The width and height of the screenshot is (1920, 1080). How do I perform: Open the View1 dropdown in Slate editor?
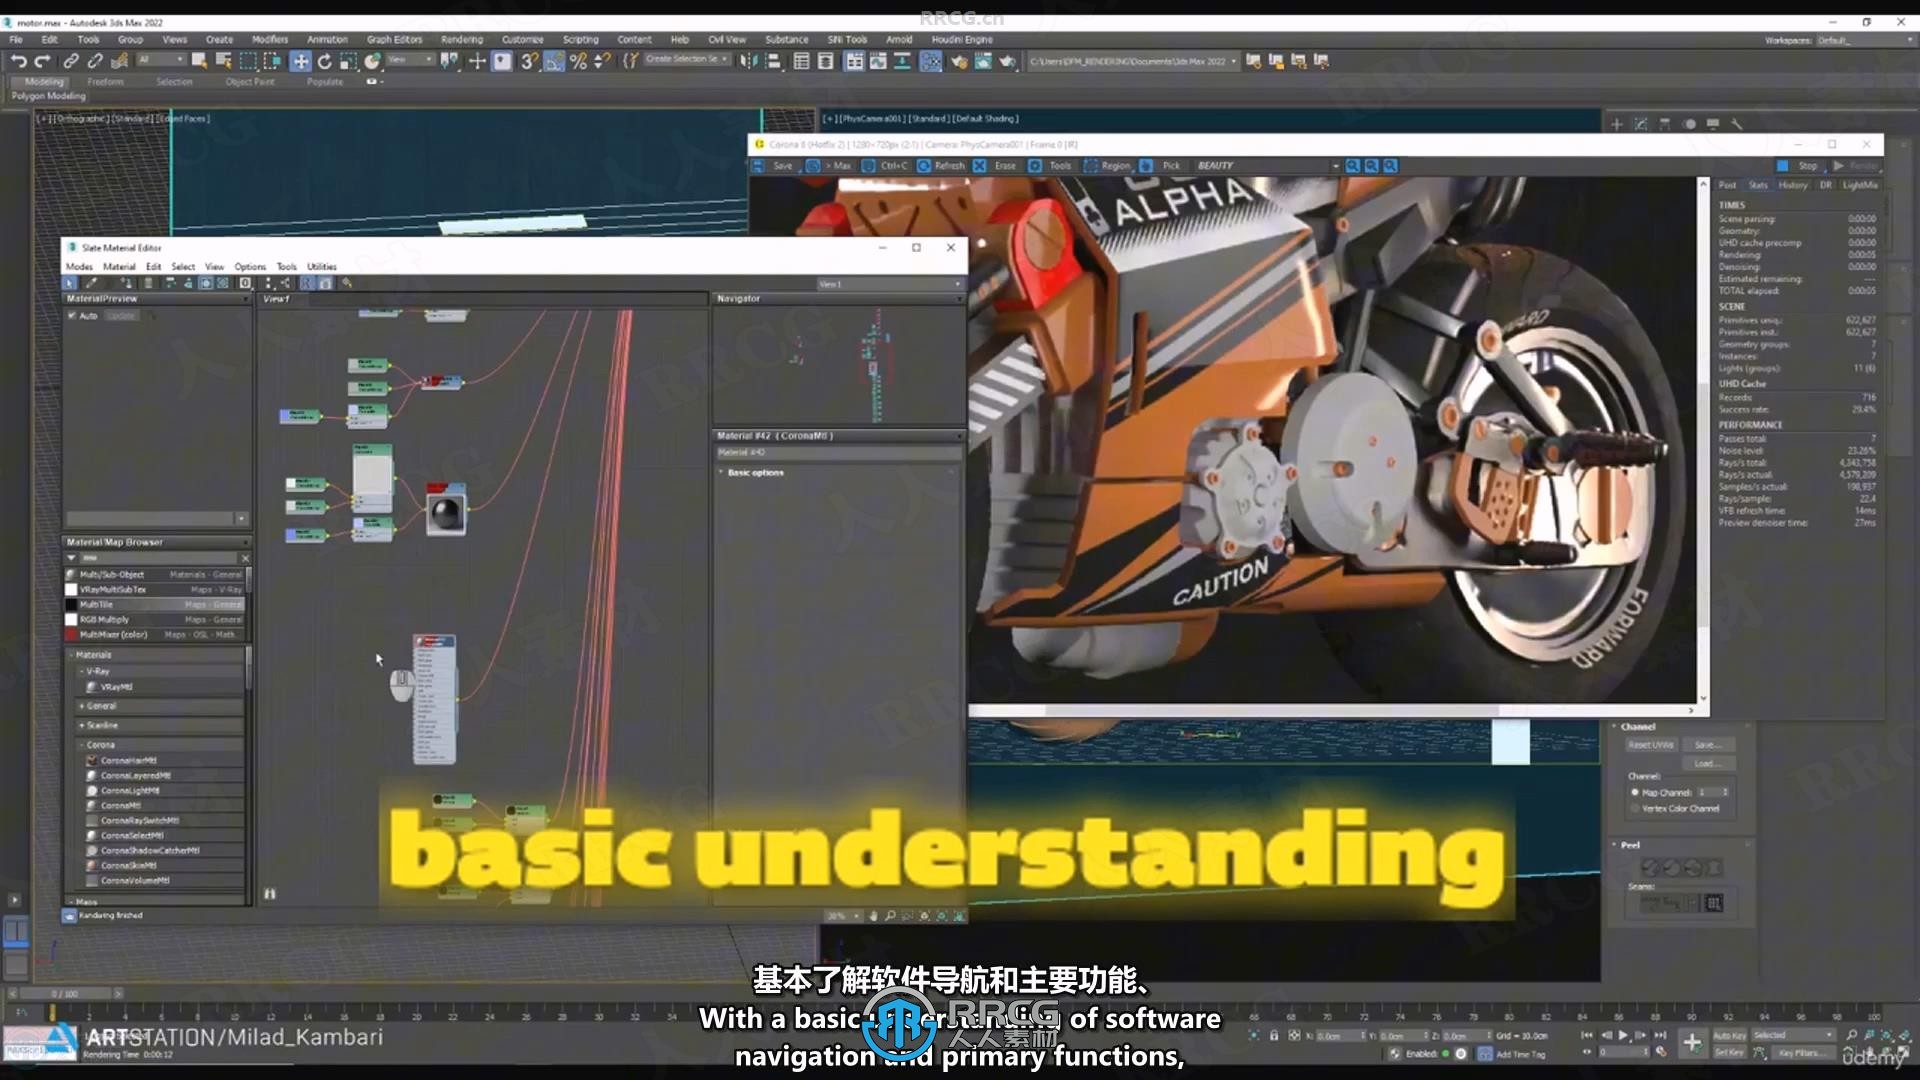point(889,285)
